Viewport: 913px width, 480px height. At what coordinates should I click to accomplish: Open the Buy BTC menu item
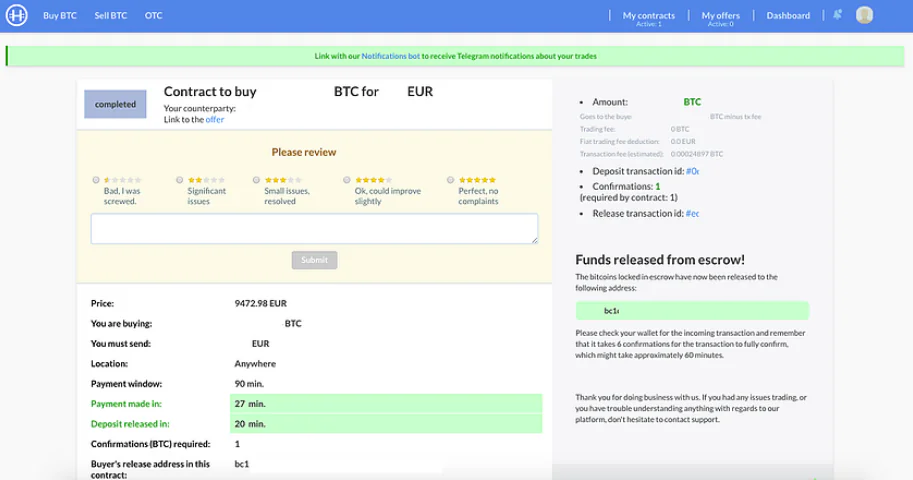(60, 16)
